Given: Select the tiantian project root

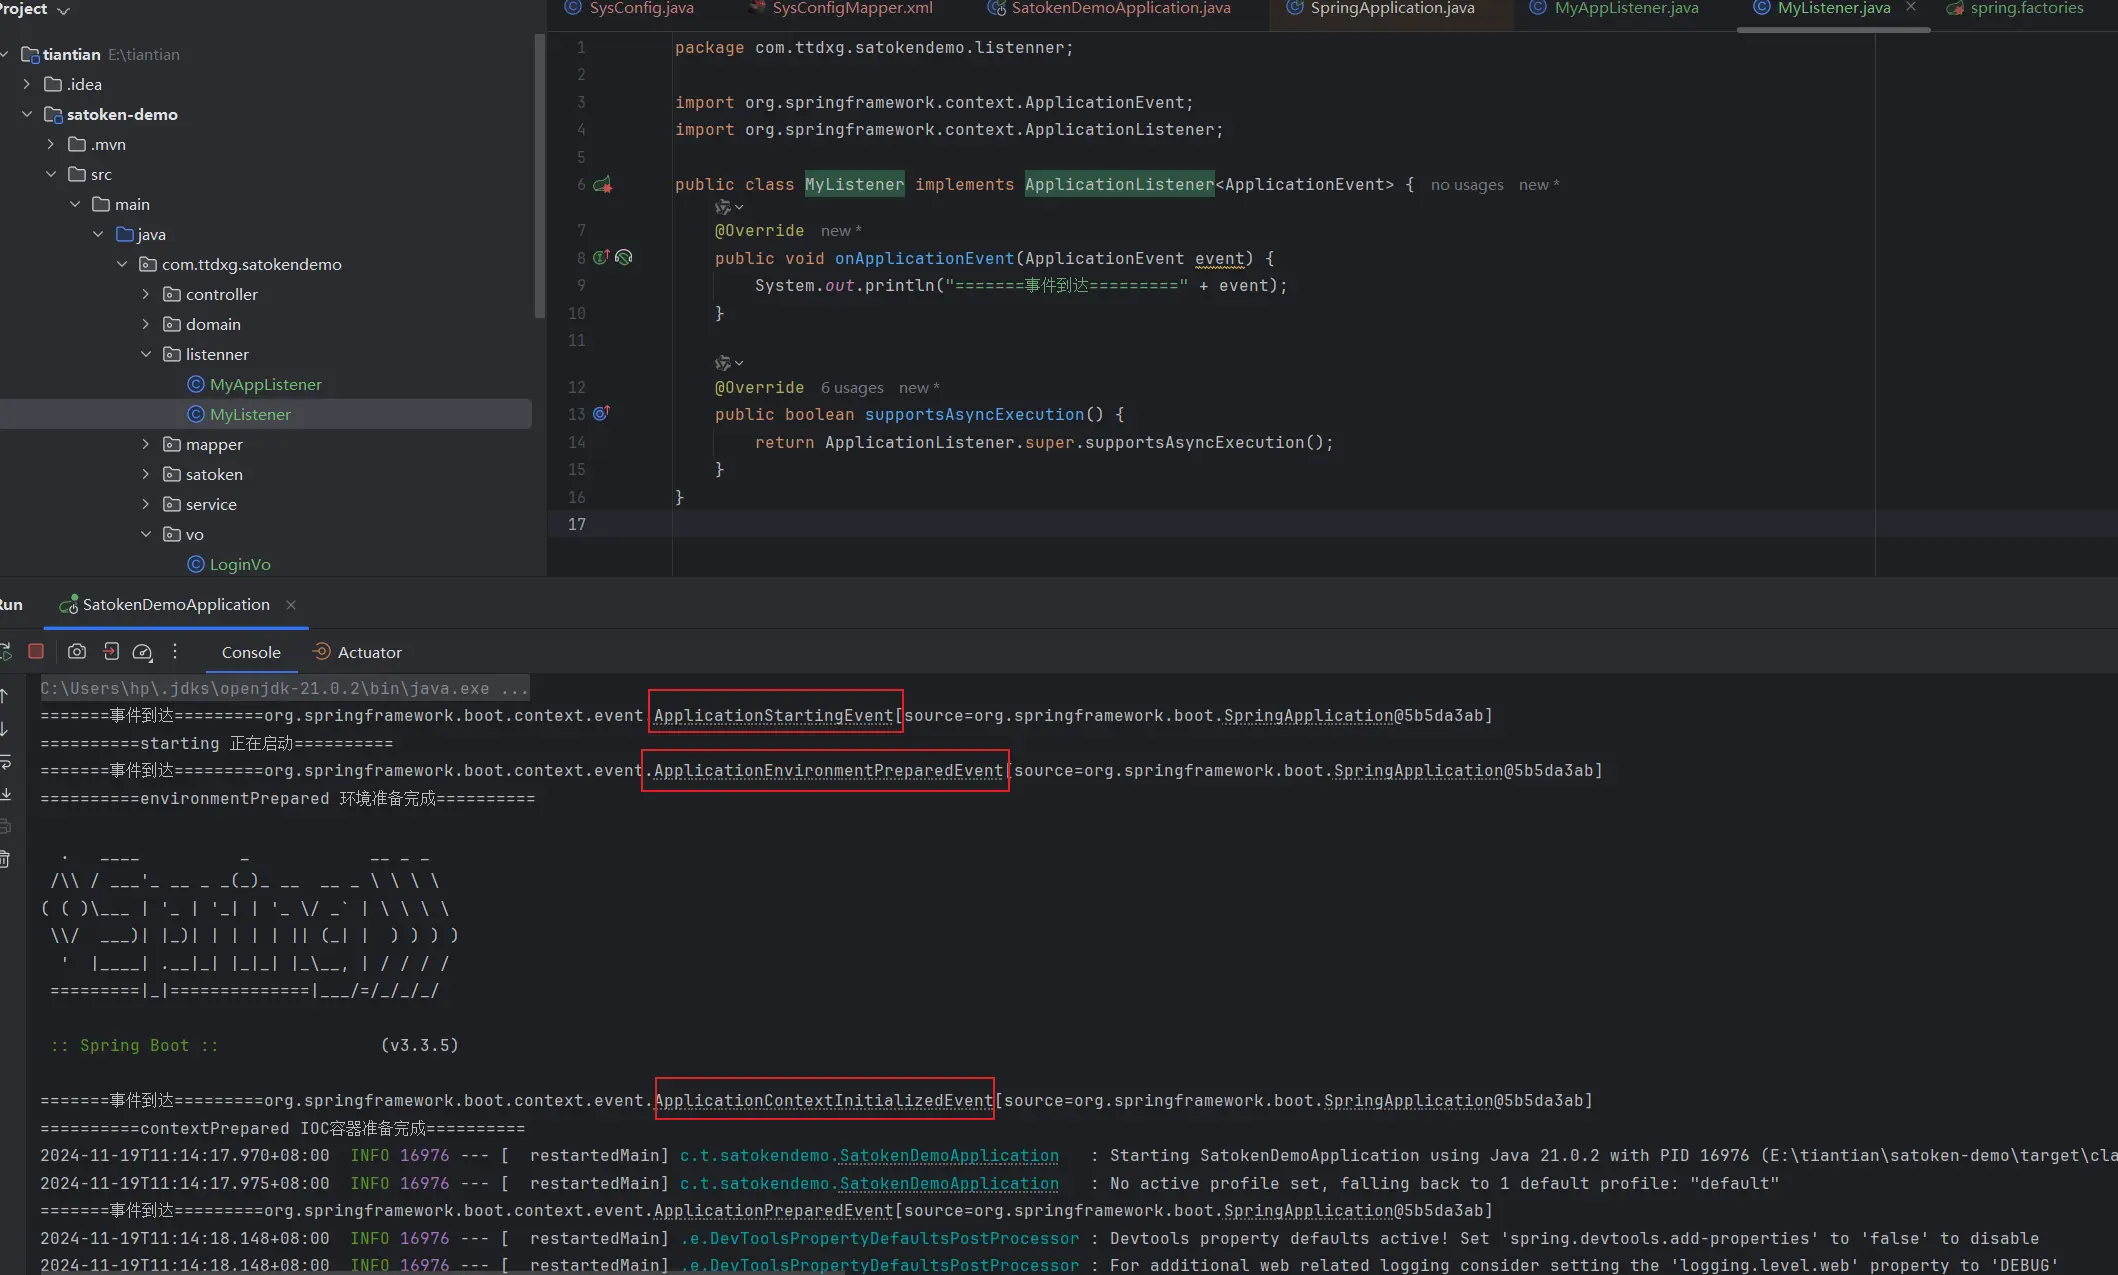Looking at the screenshot, I should pyautogui.click(x=72, y=54).
